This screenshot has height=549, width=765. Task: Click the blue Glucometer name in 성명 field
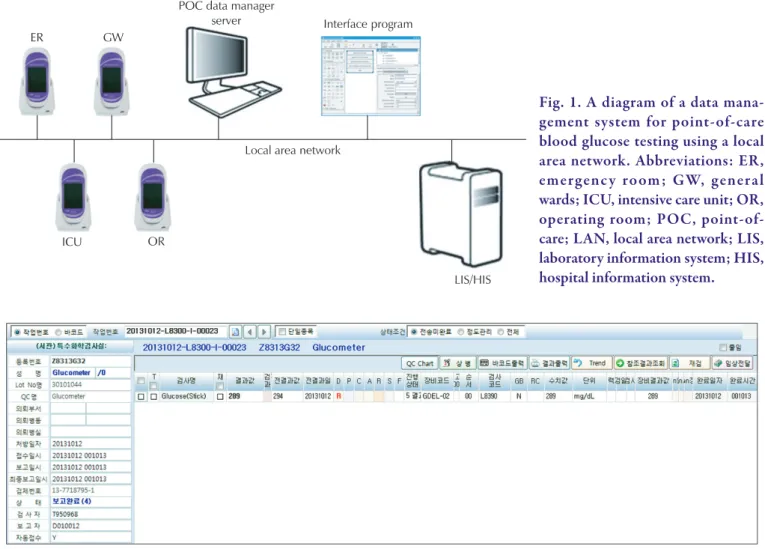coord(71,373)
